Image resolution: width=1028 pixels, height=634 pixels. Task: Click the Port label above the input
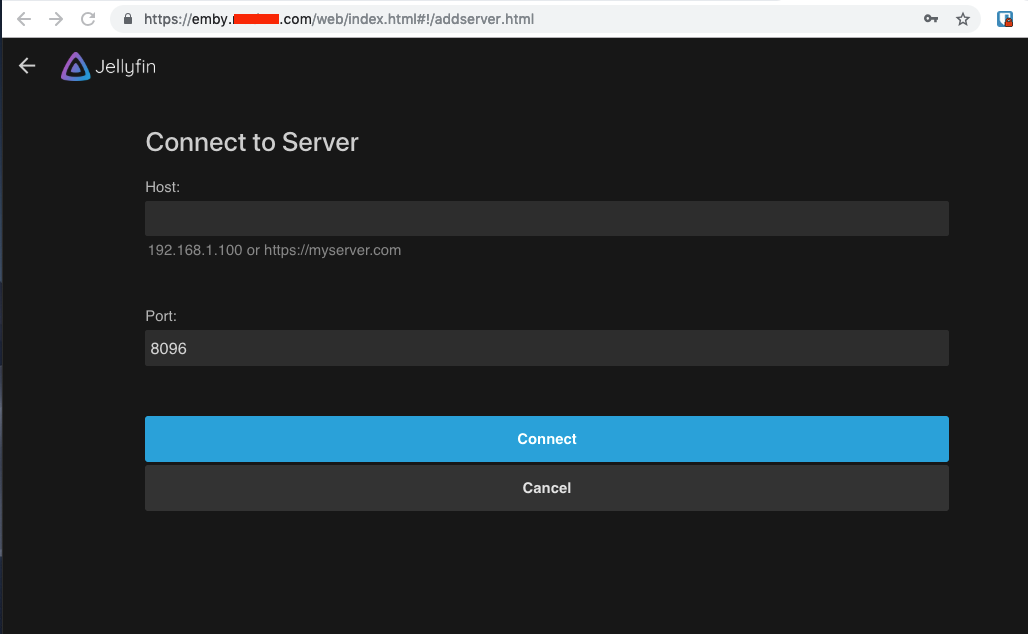pyautogui.click(x=160, y=316)
